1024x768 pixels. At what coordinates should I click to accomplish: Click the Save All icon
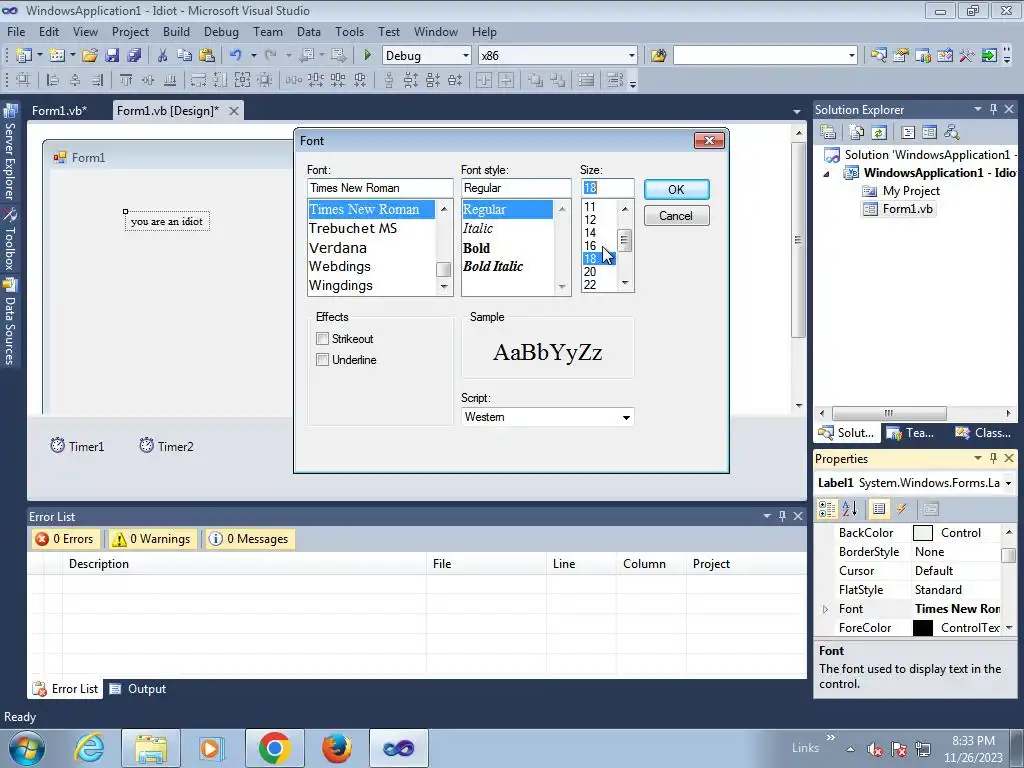tap(134, 56)
